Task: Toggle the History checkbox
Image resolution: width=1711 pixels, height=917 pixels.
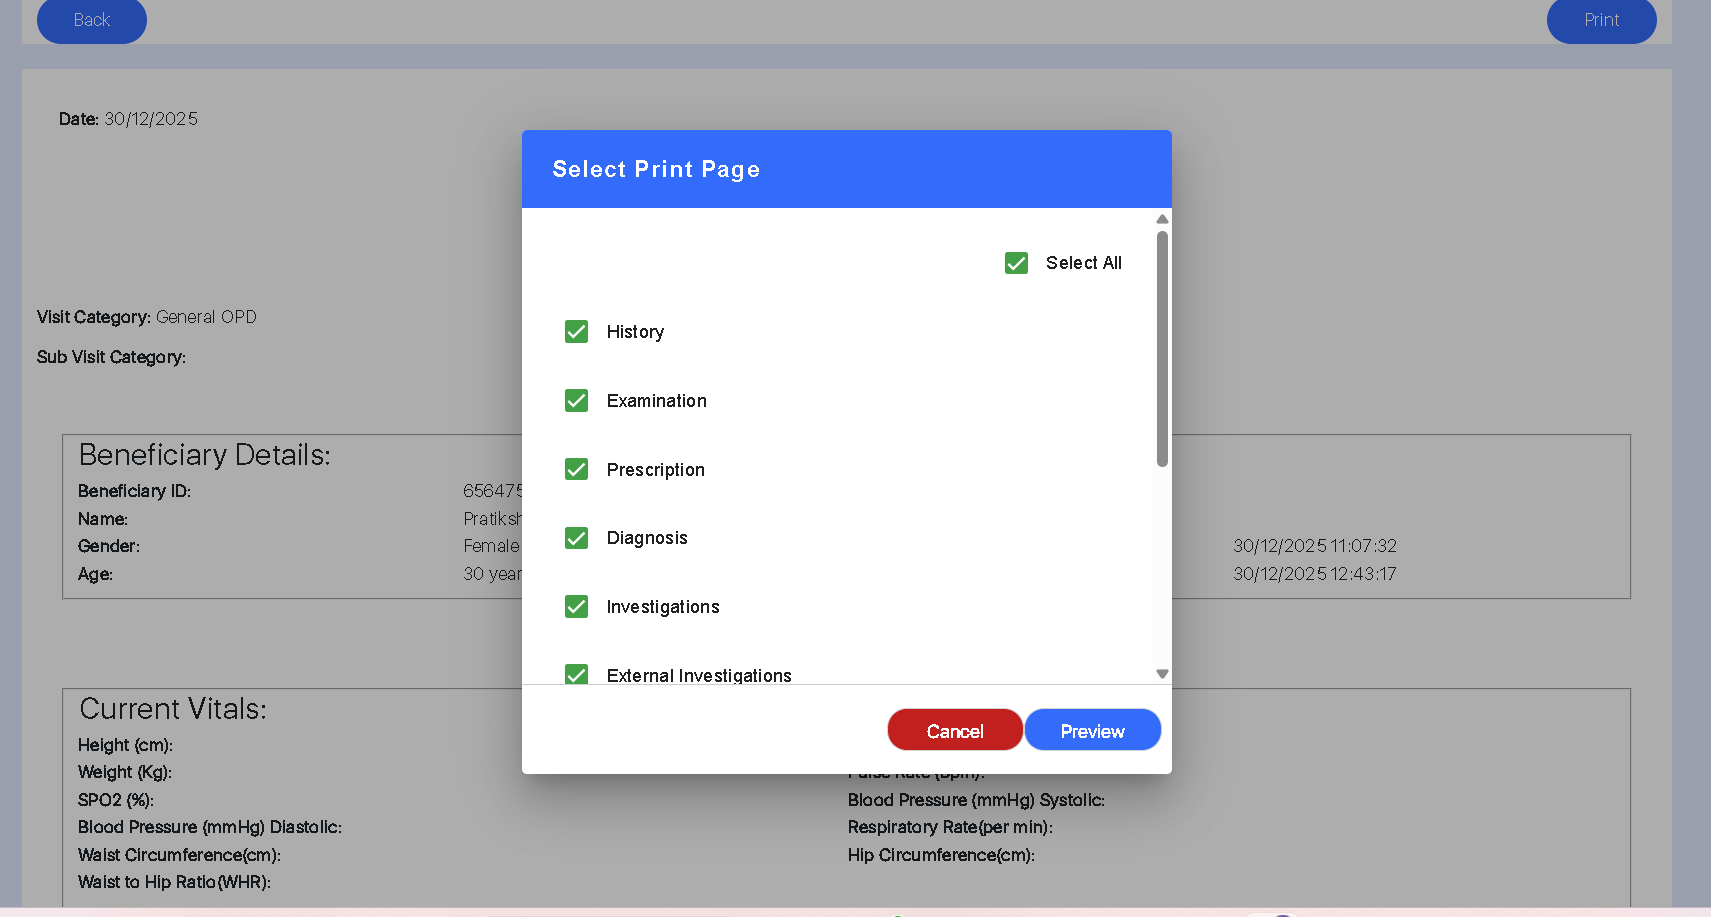Action: [x=576, y=332]
